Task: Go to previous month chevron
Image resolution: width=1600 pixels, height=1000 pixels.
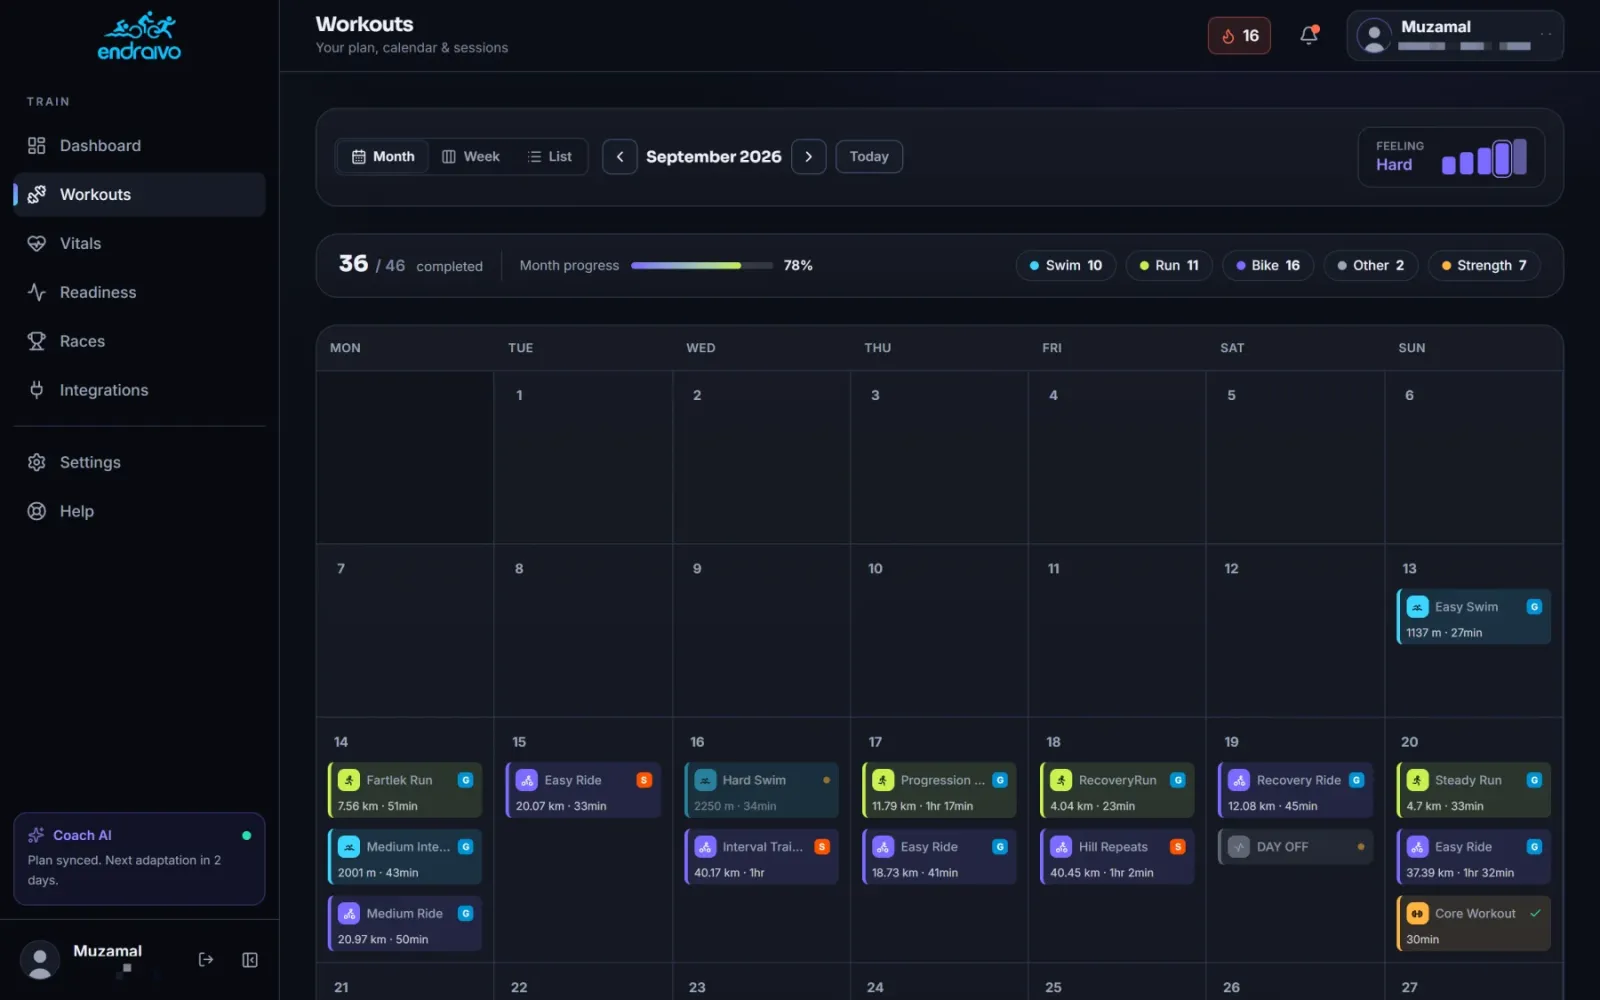Action: tap(620, 157)
